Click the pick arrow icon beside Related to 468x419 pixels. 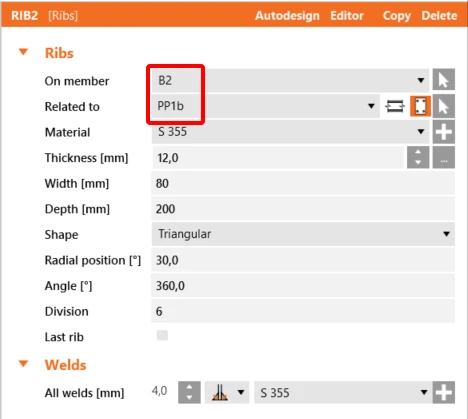[444, 106]
